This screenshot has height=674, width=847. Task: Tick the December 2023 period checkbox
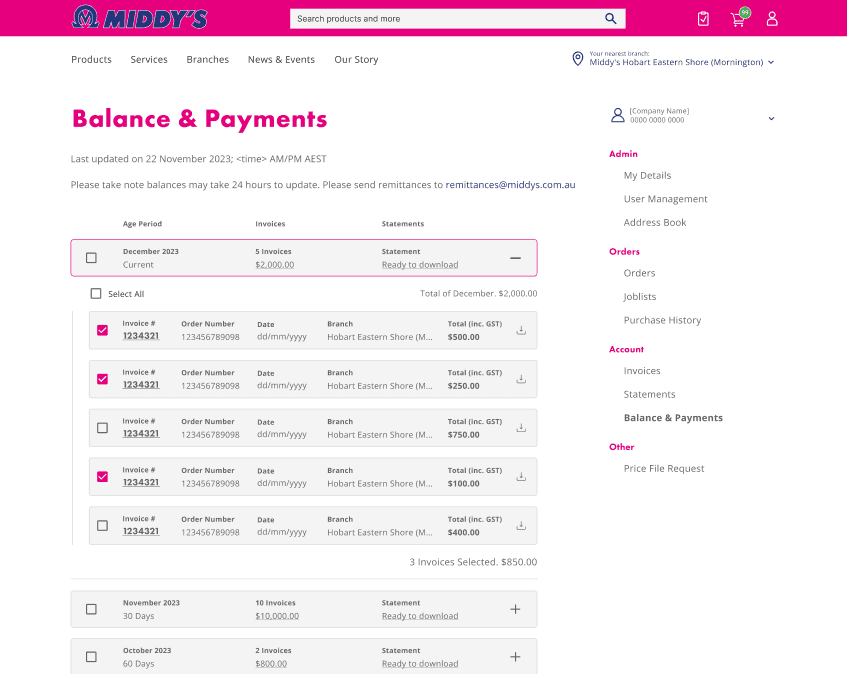tap(91, 258)
